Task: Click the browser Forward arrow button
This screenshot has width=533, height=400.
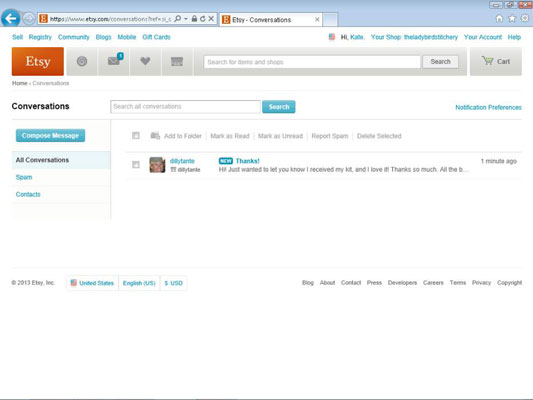Action: click(29, 19)
